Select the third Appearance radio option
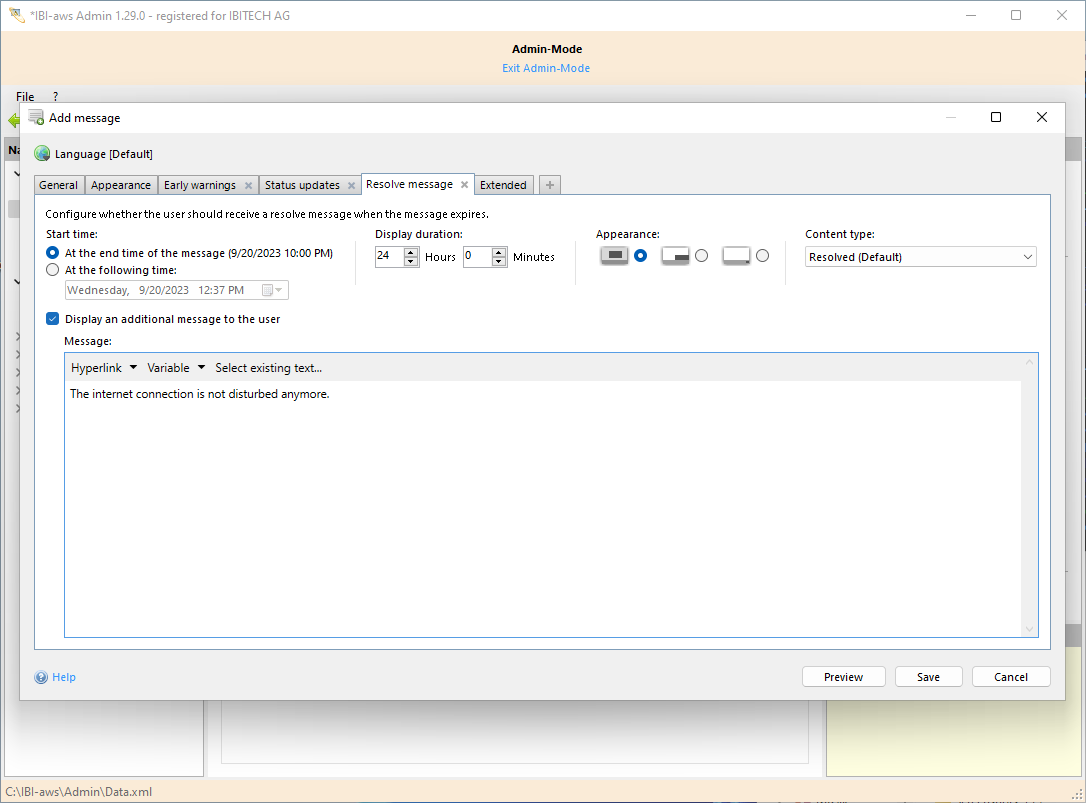This screenshot has height=803, width=1086. 762,256
